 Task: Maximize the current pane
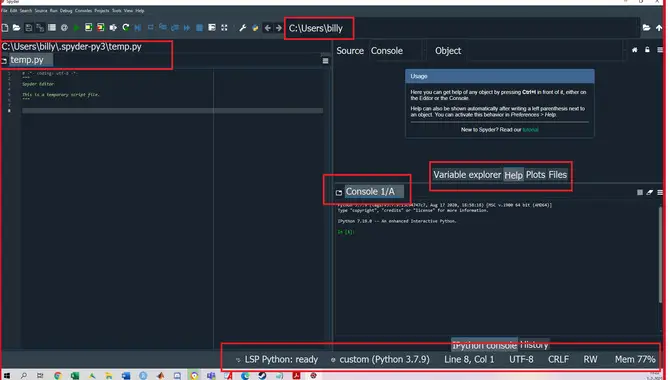click(212, 28)
